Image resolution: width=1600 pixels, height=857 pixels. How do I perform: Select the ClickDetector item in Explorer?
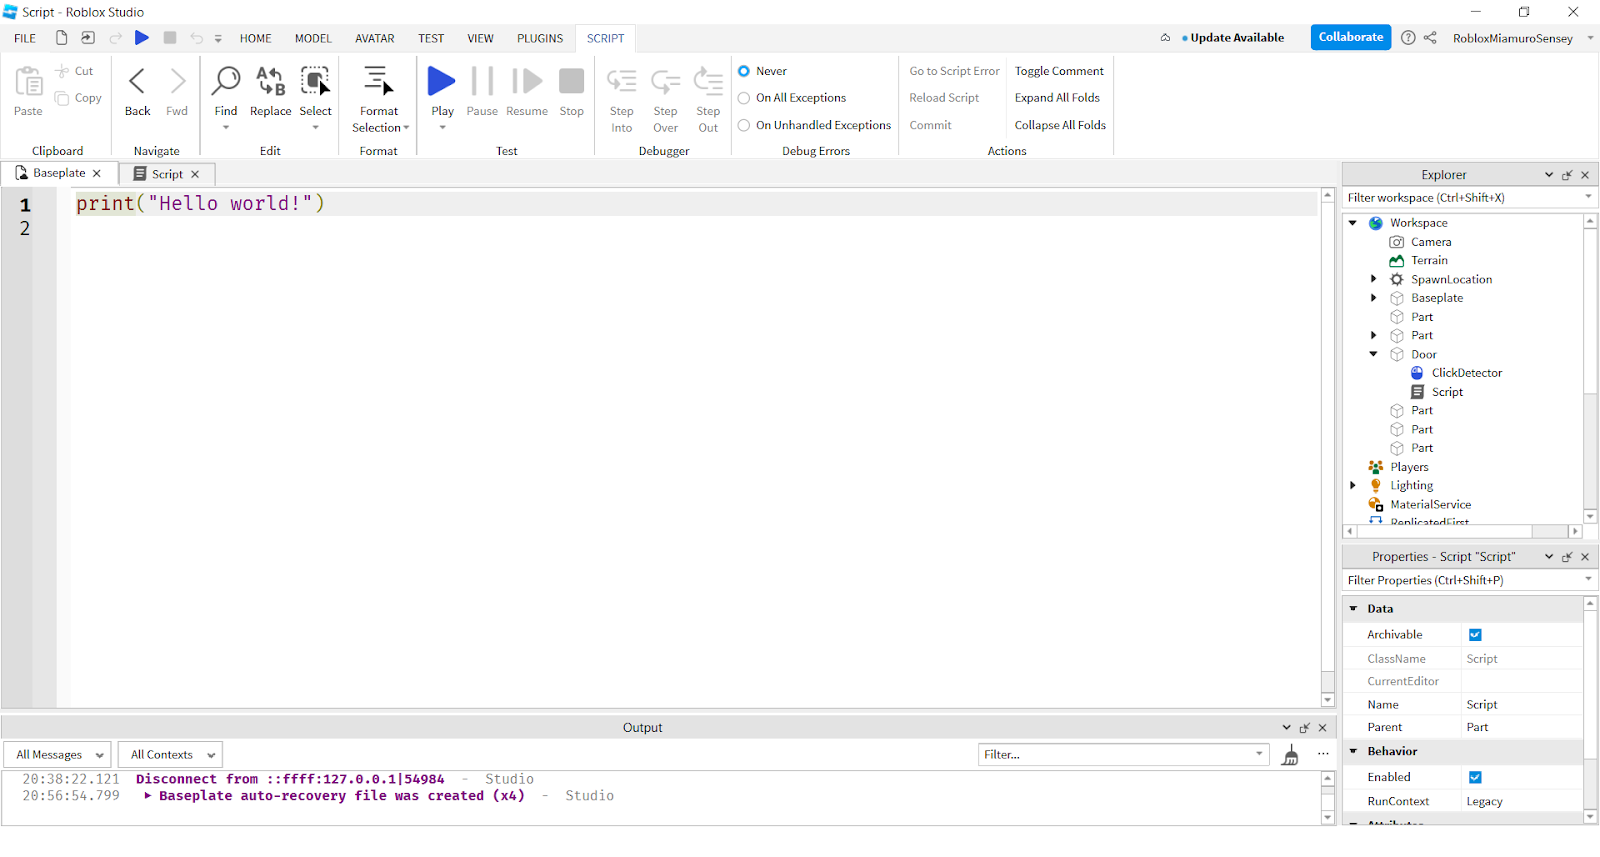[x=1466, y=373]
